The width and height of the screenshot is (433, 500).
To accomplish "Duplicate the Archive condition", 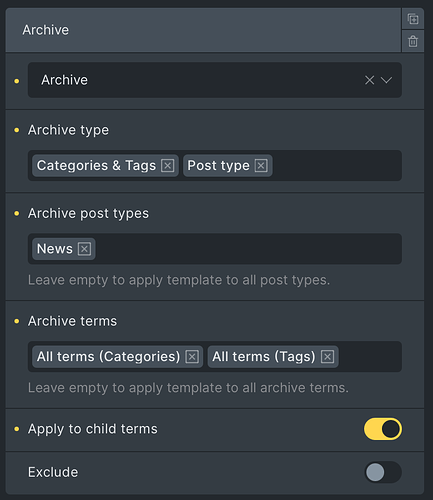I will [413, 19].
